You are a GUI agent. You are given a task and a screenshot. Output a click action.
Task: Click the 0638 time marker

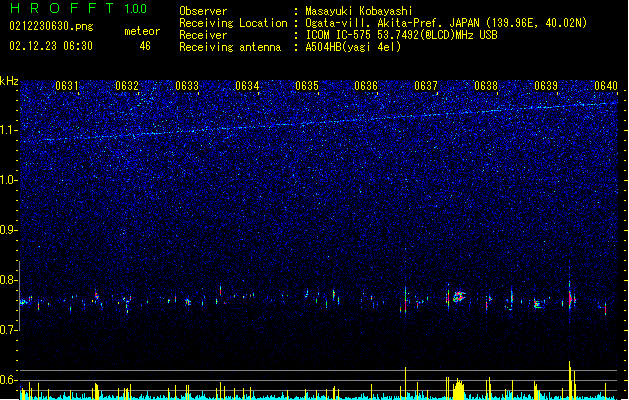[486, 86]
